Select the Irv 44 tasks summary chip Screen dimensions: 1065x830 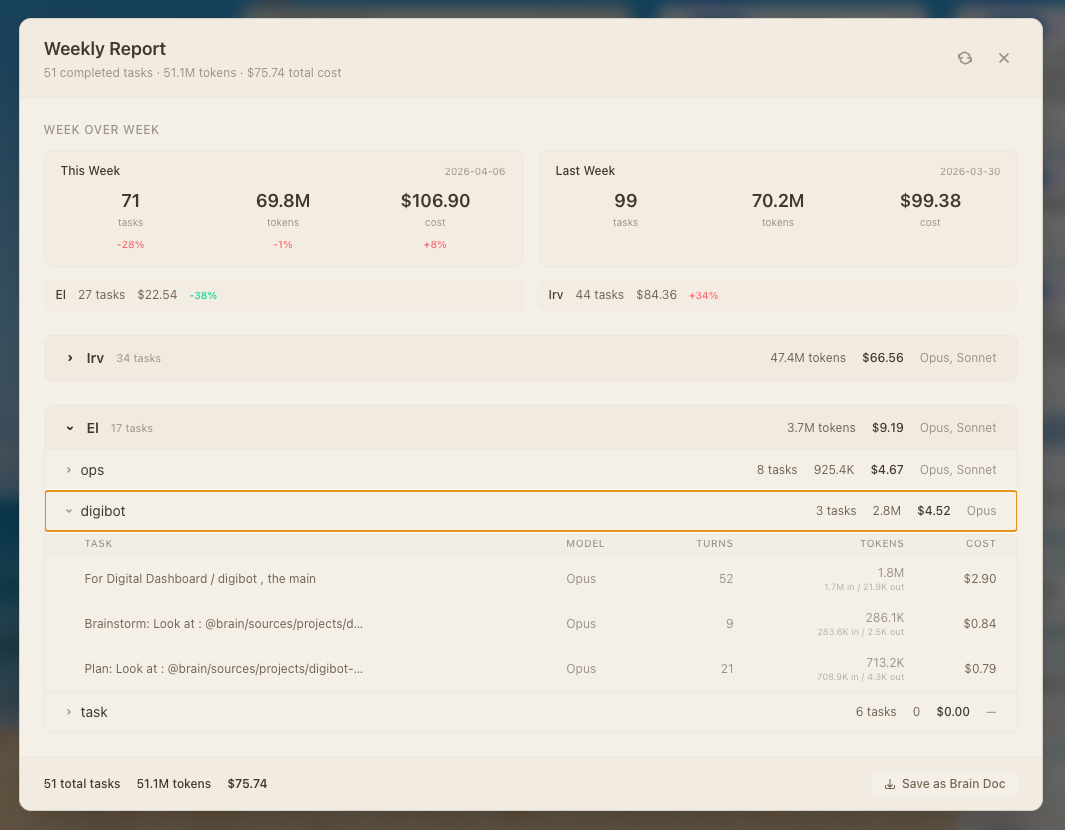coord(778,295)
